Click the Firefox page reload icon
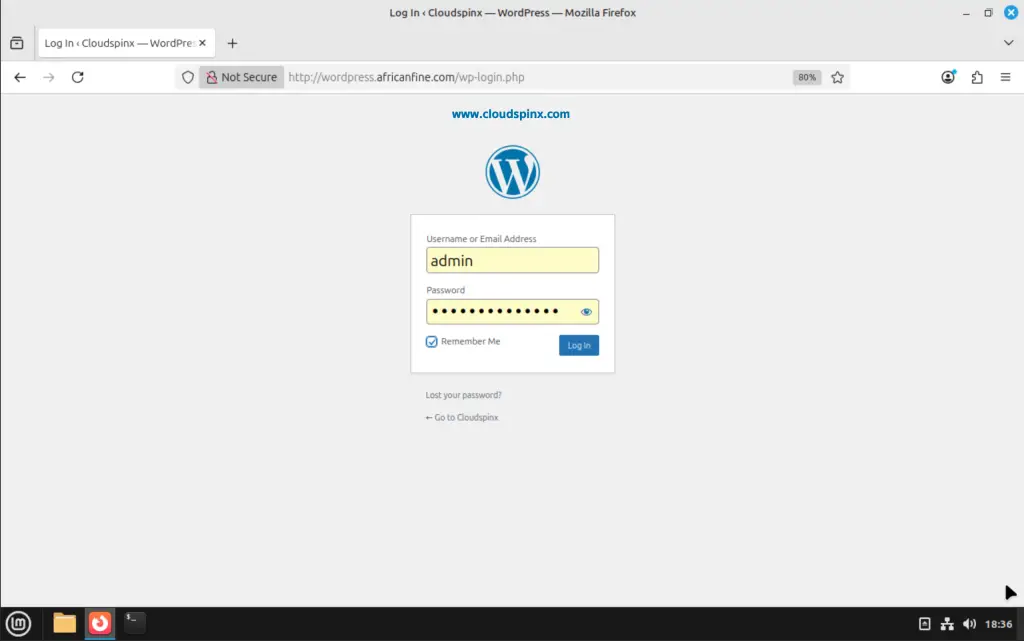The image size is (1024, 641). click(78, 77)
